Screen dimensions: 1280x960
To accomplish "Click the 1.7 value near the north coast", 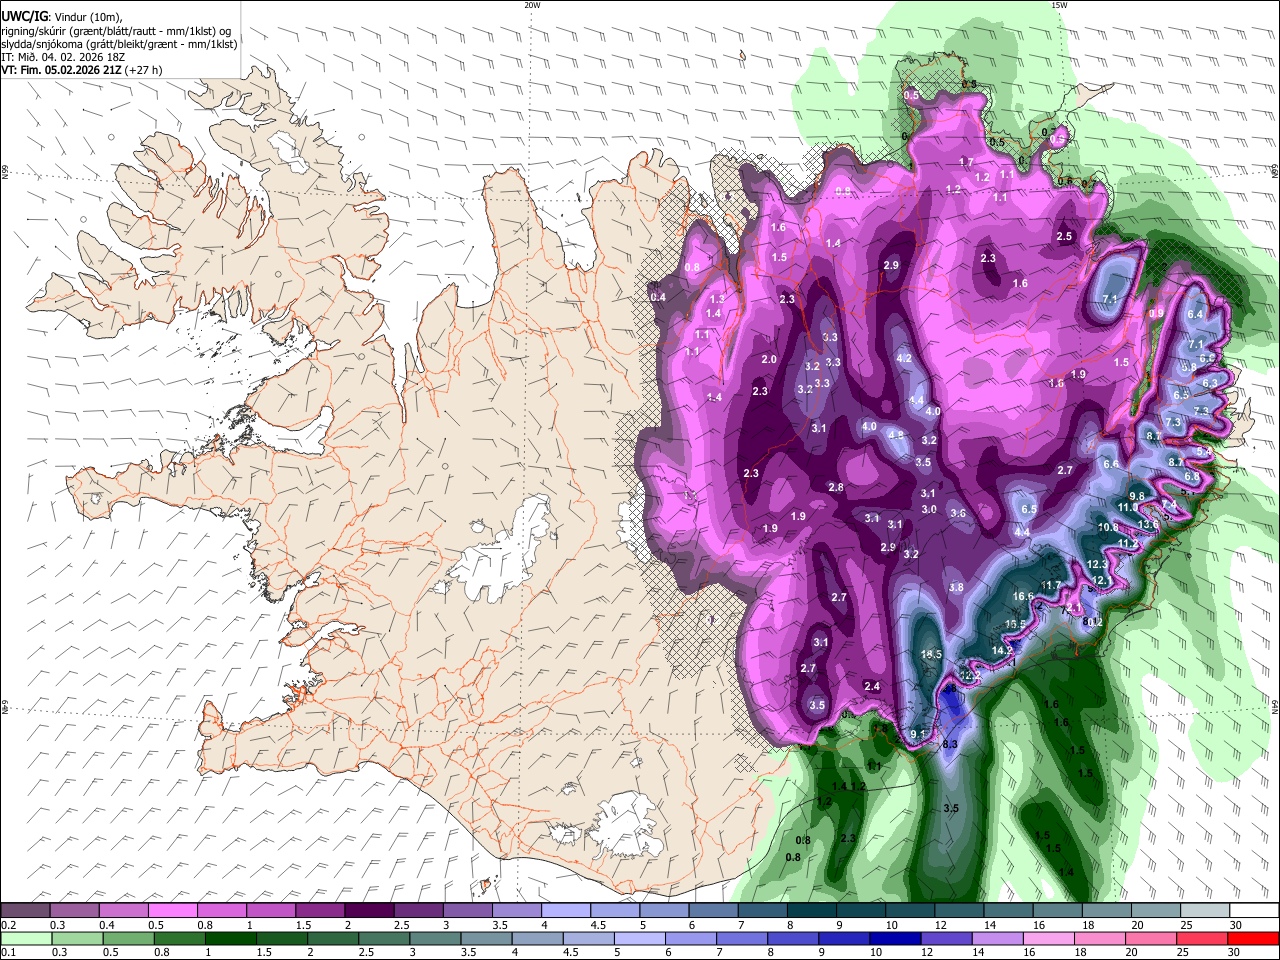I will (x=966, y=162).
